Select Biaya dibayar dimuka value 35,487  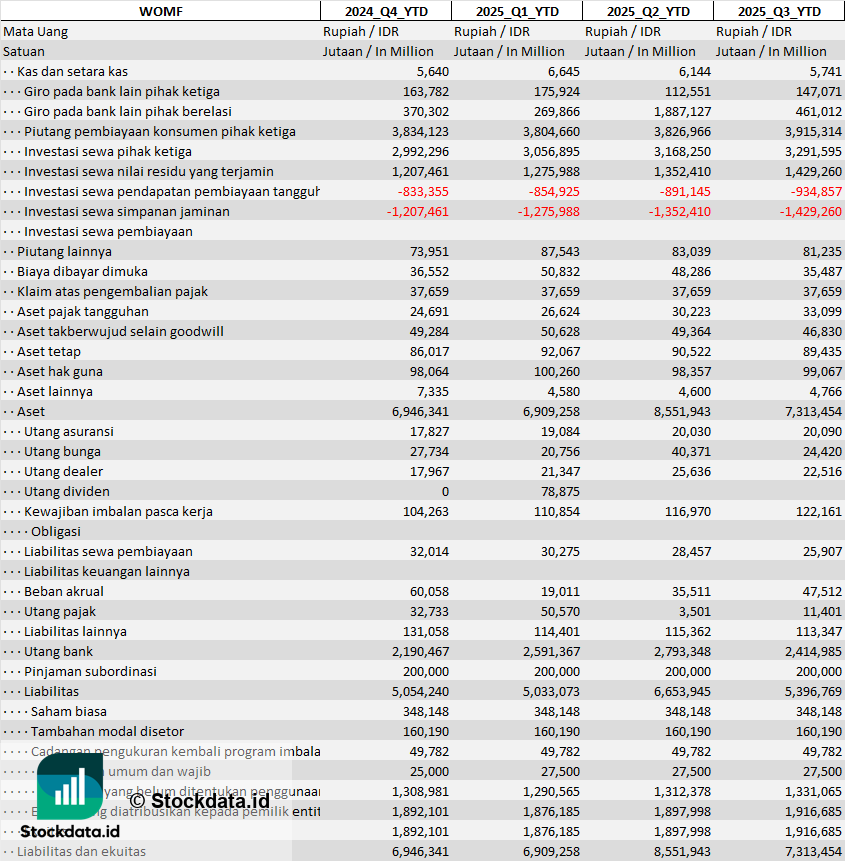click(822, 272)
